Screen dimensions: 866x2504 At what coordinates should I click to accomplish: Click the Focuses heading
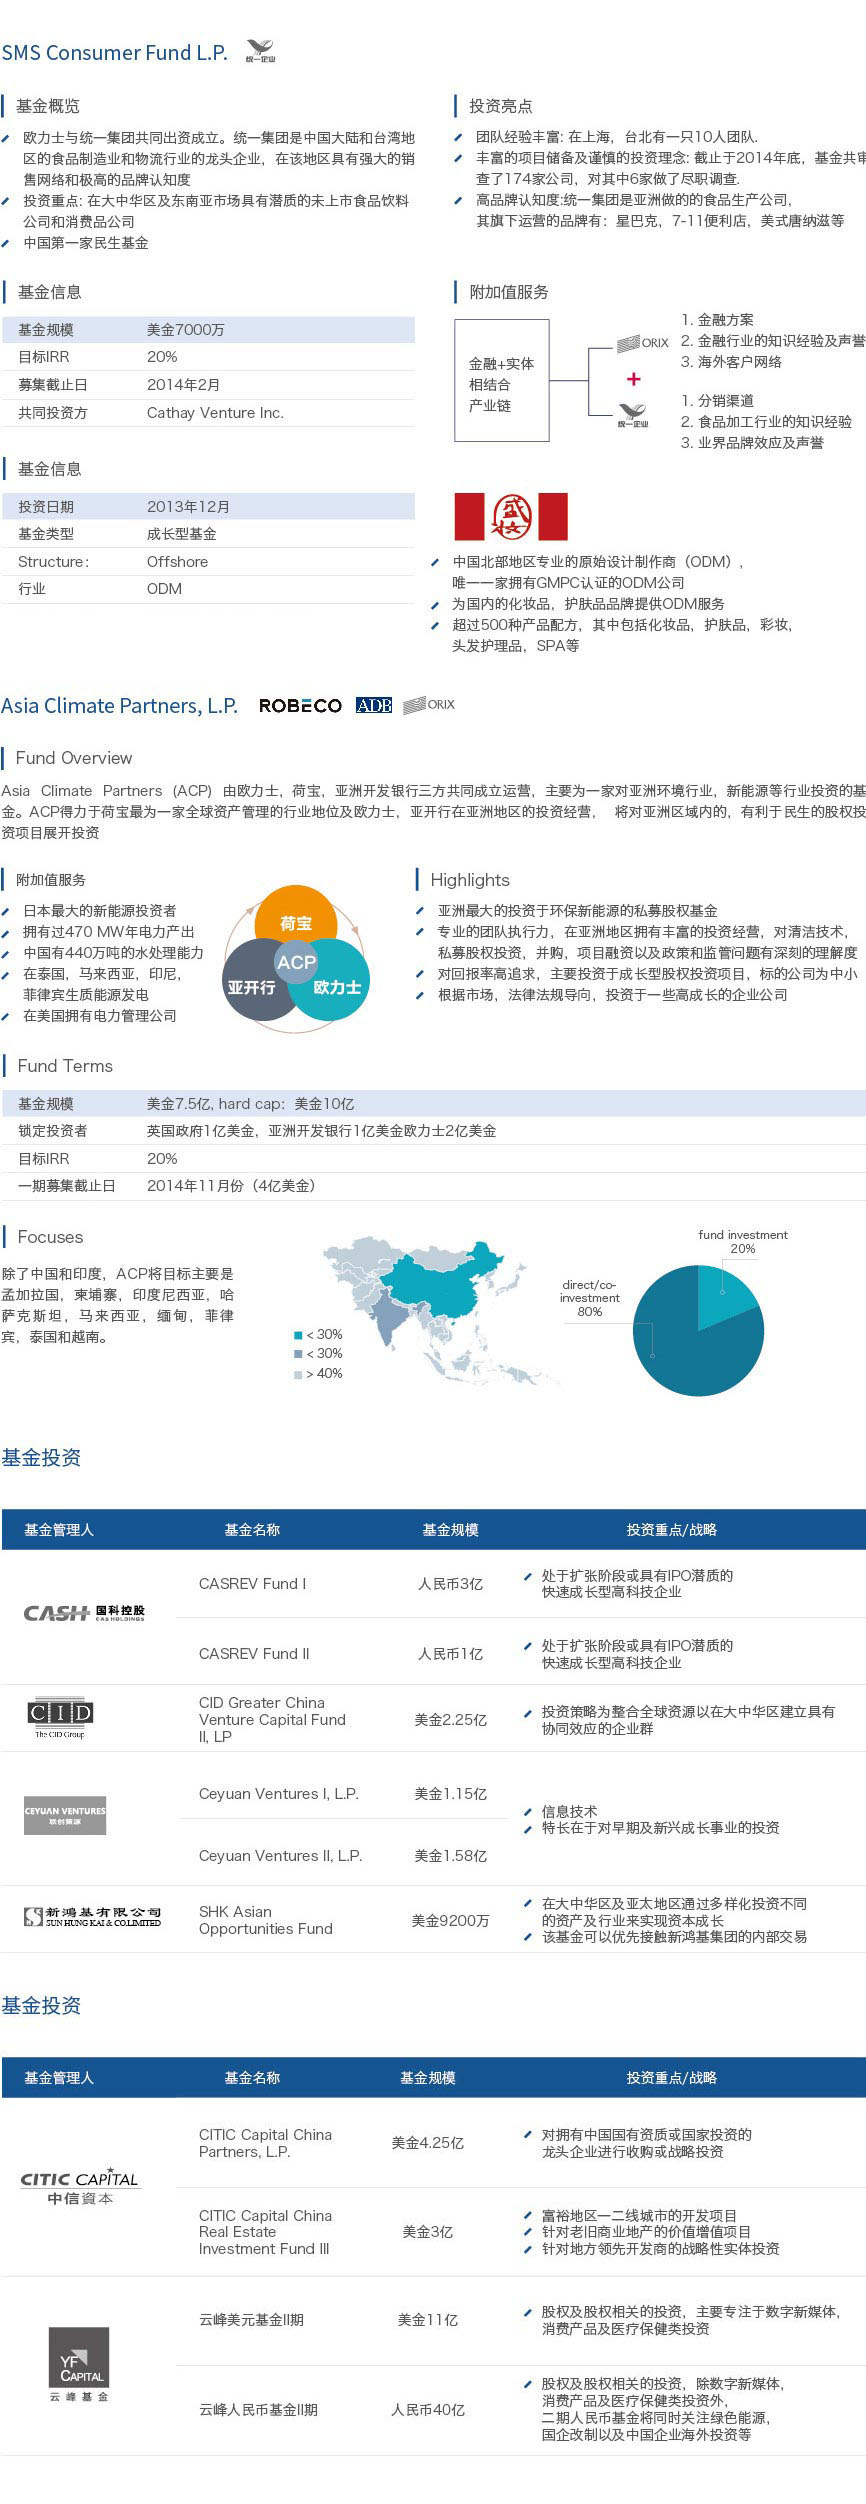50,1237
